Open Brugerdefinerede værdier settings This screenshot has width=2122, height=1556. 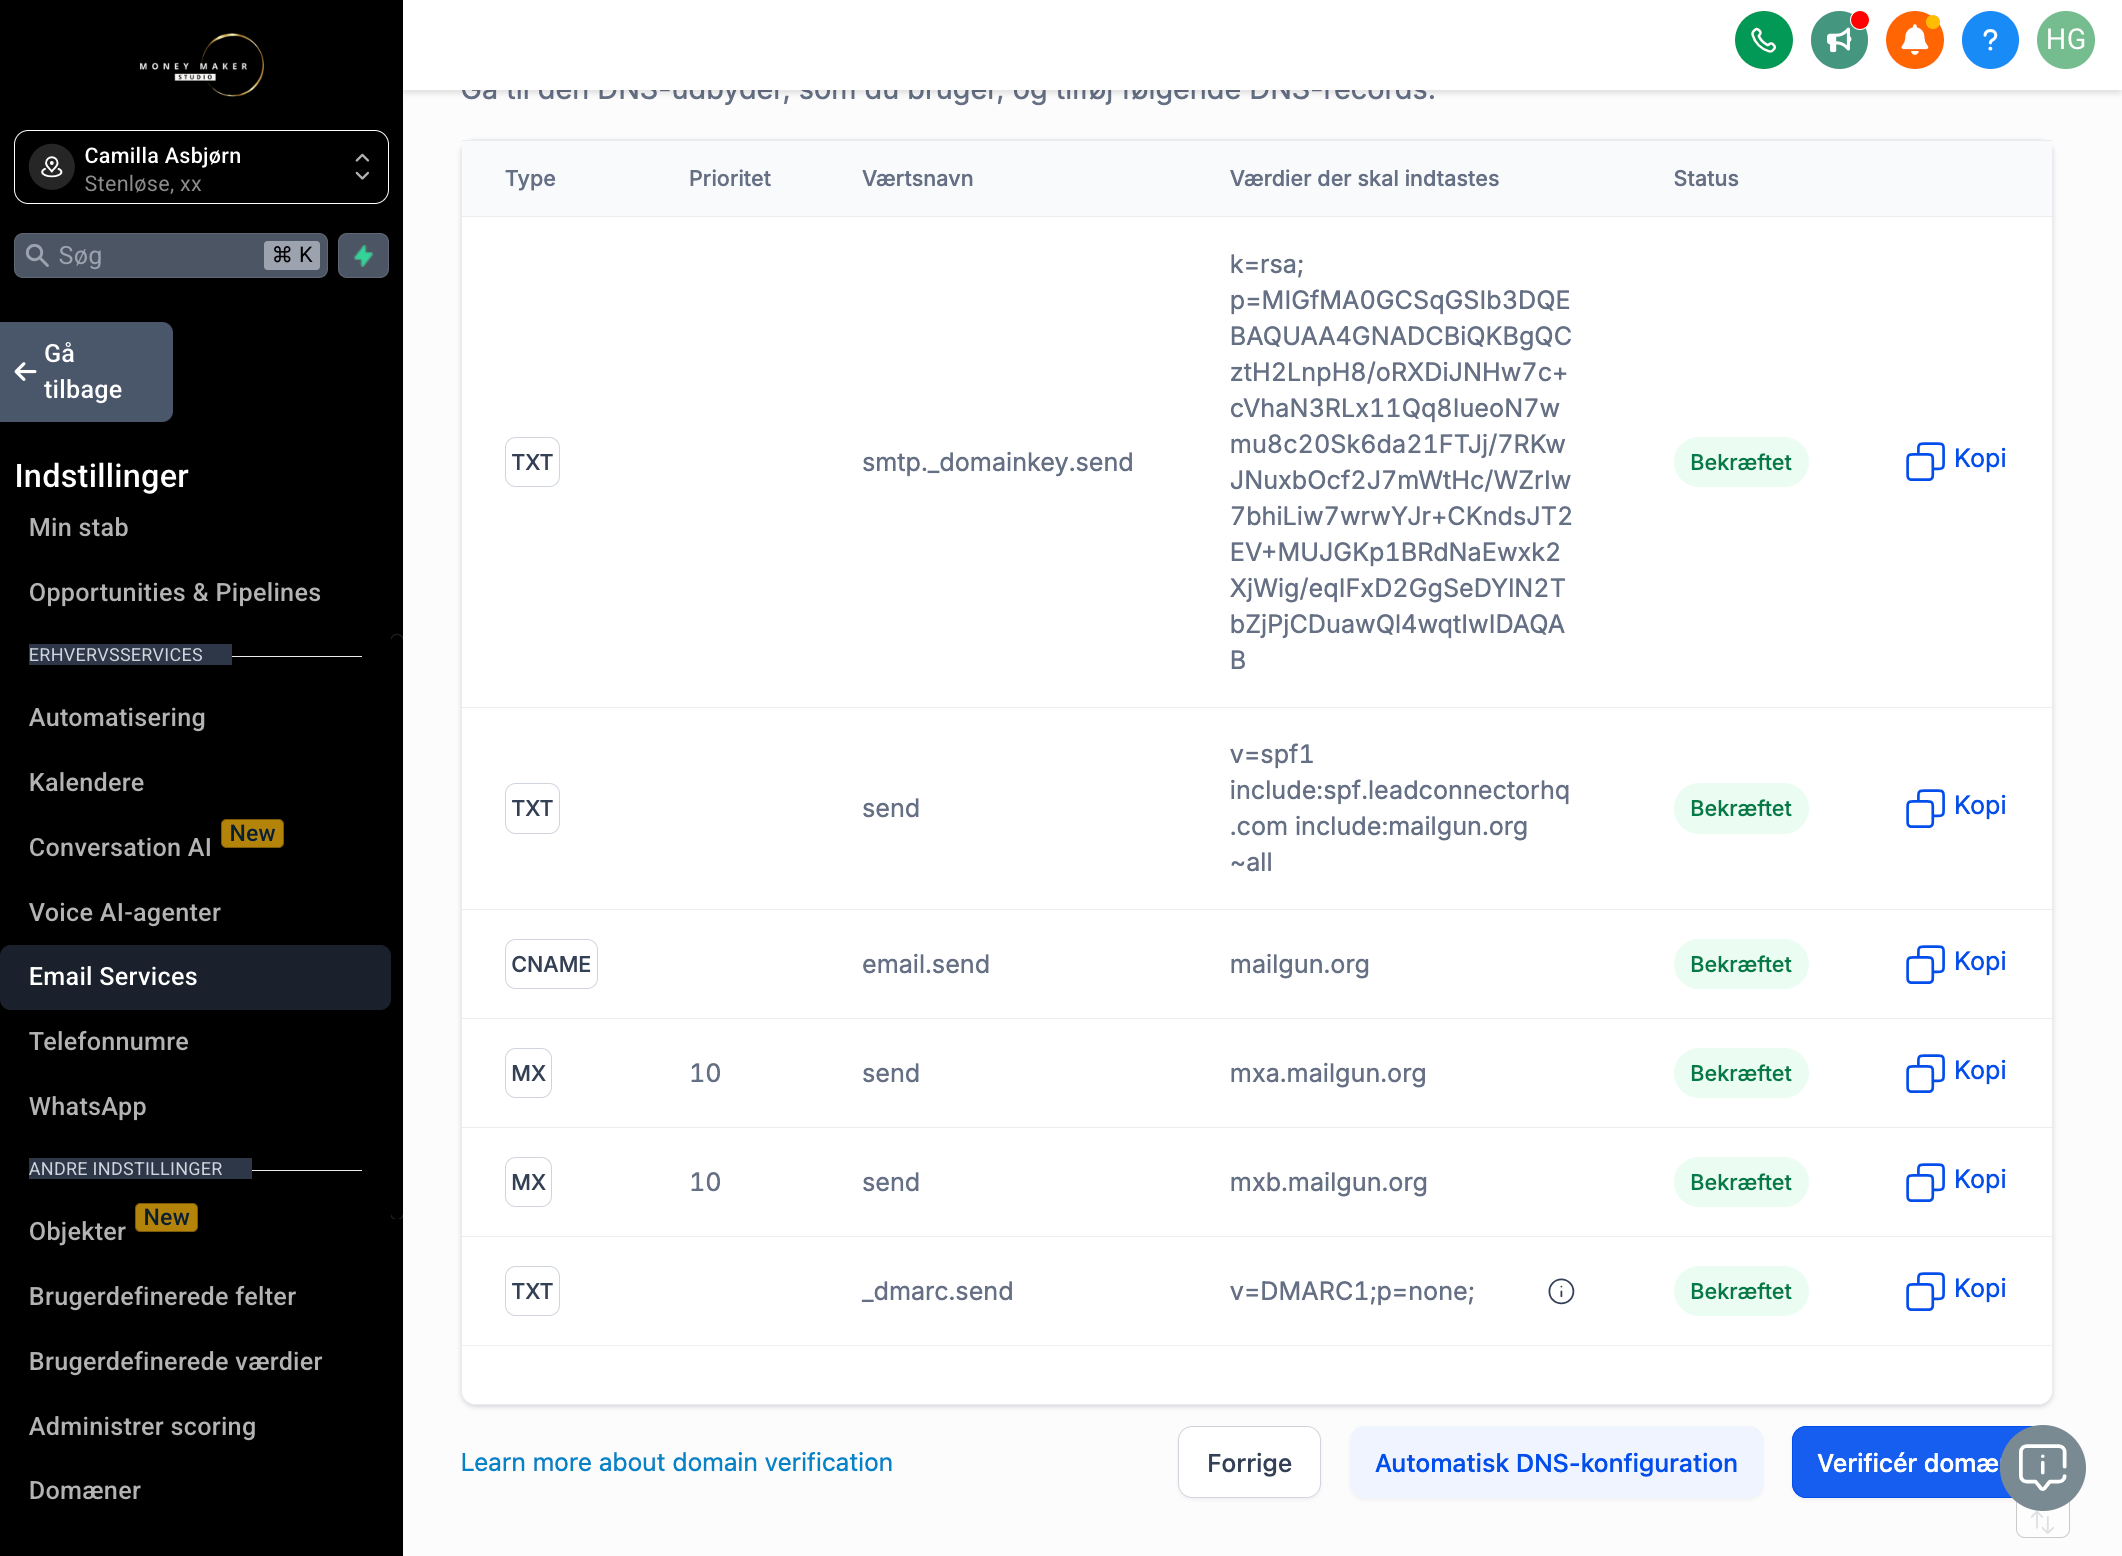[176, 1361]
